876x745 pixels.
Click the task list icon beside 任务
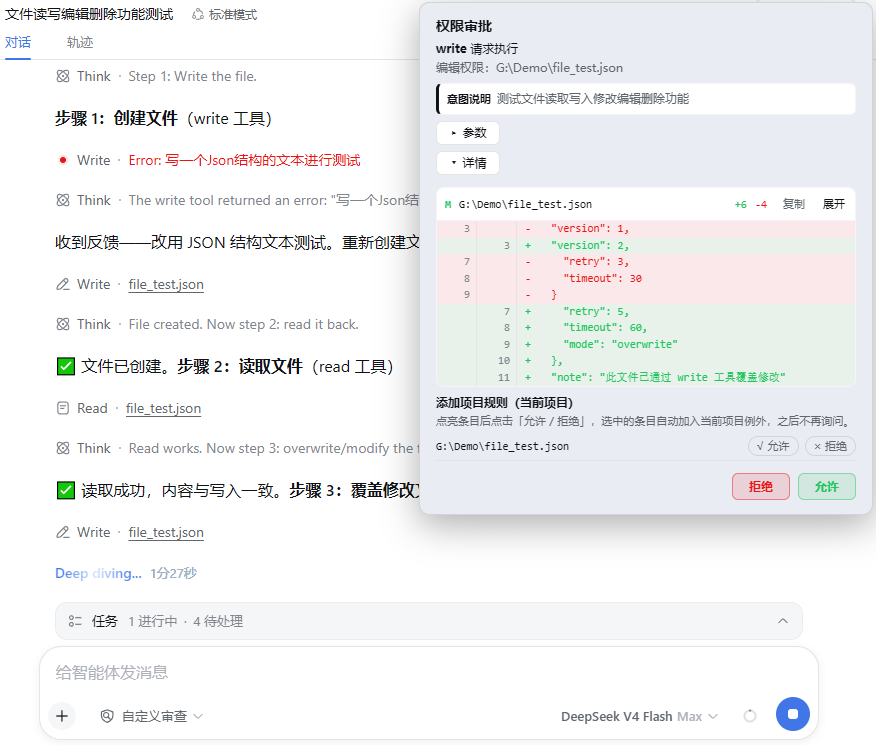coord(75,621)
